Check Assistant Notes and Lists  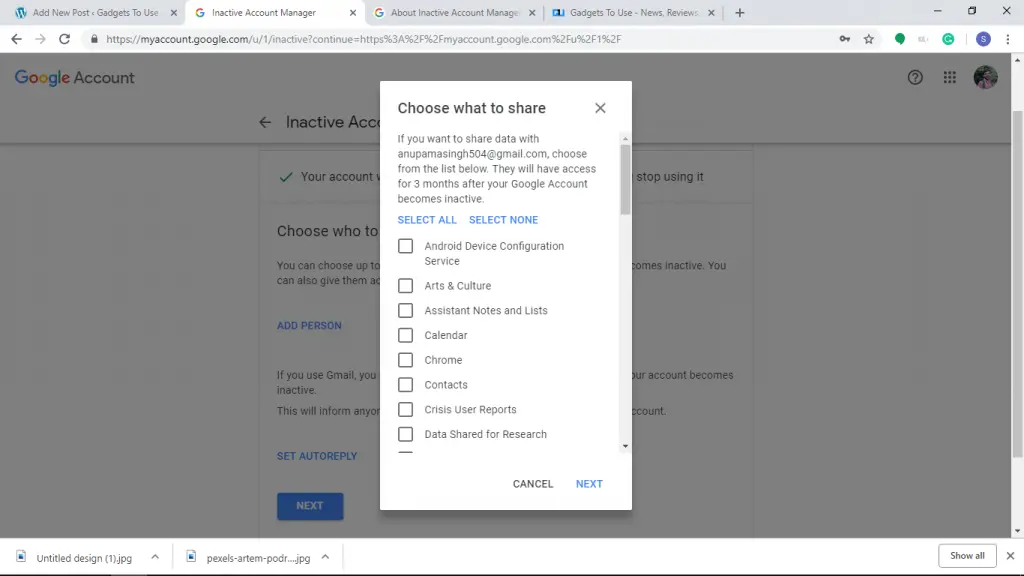coord(406,311)
